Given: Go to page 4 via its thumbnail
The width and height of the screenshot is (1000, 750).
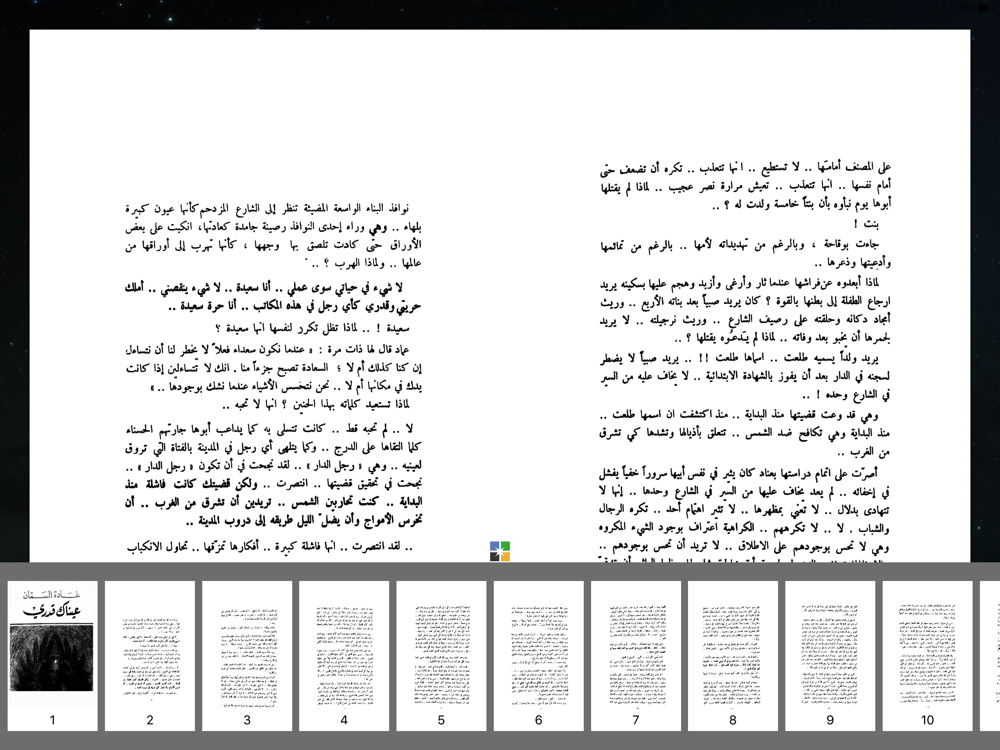Looking at the screenshot, I should pyautogui.click(x=344, y=656).
